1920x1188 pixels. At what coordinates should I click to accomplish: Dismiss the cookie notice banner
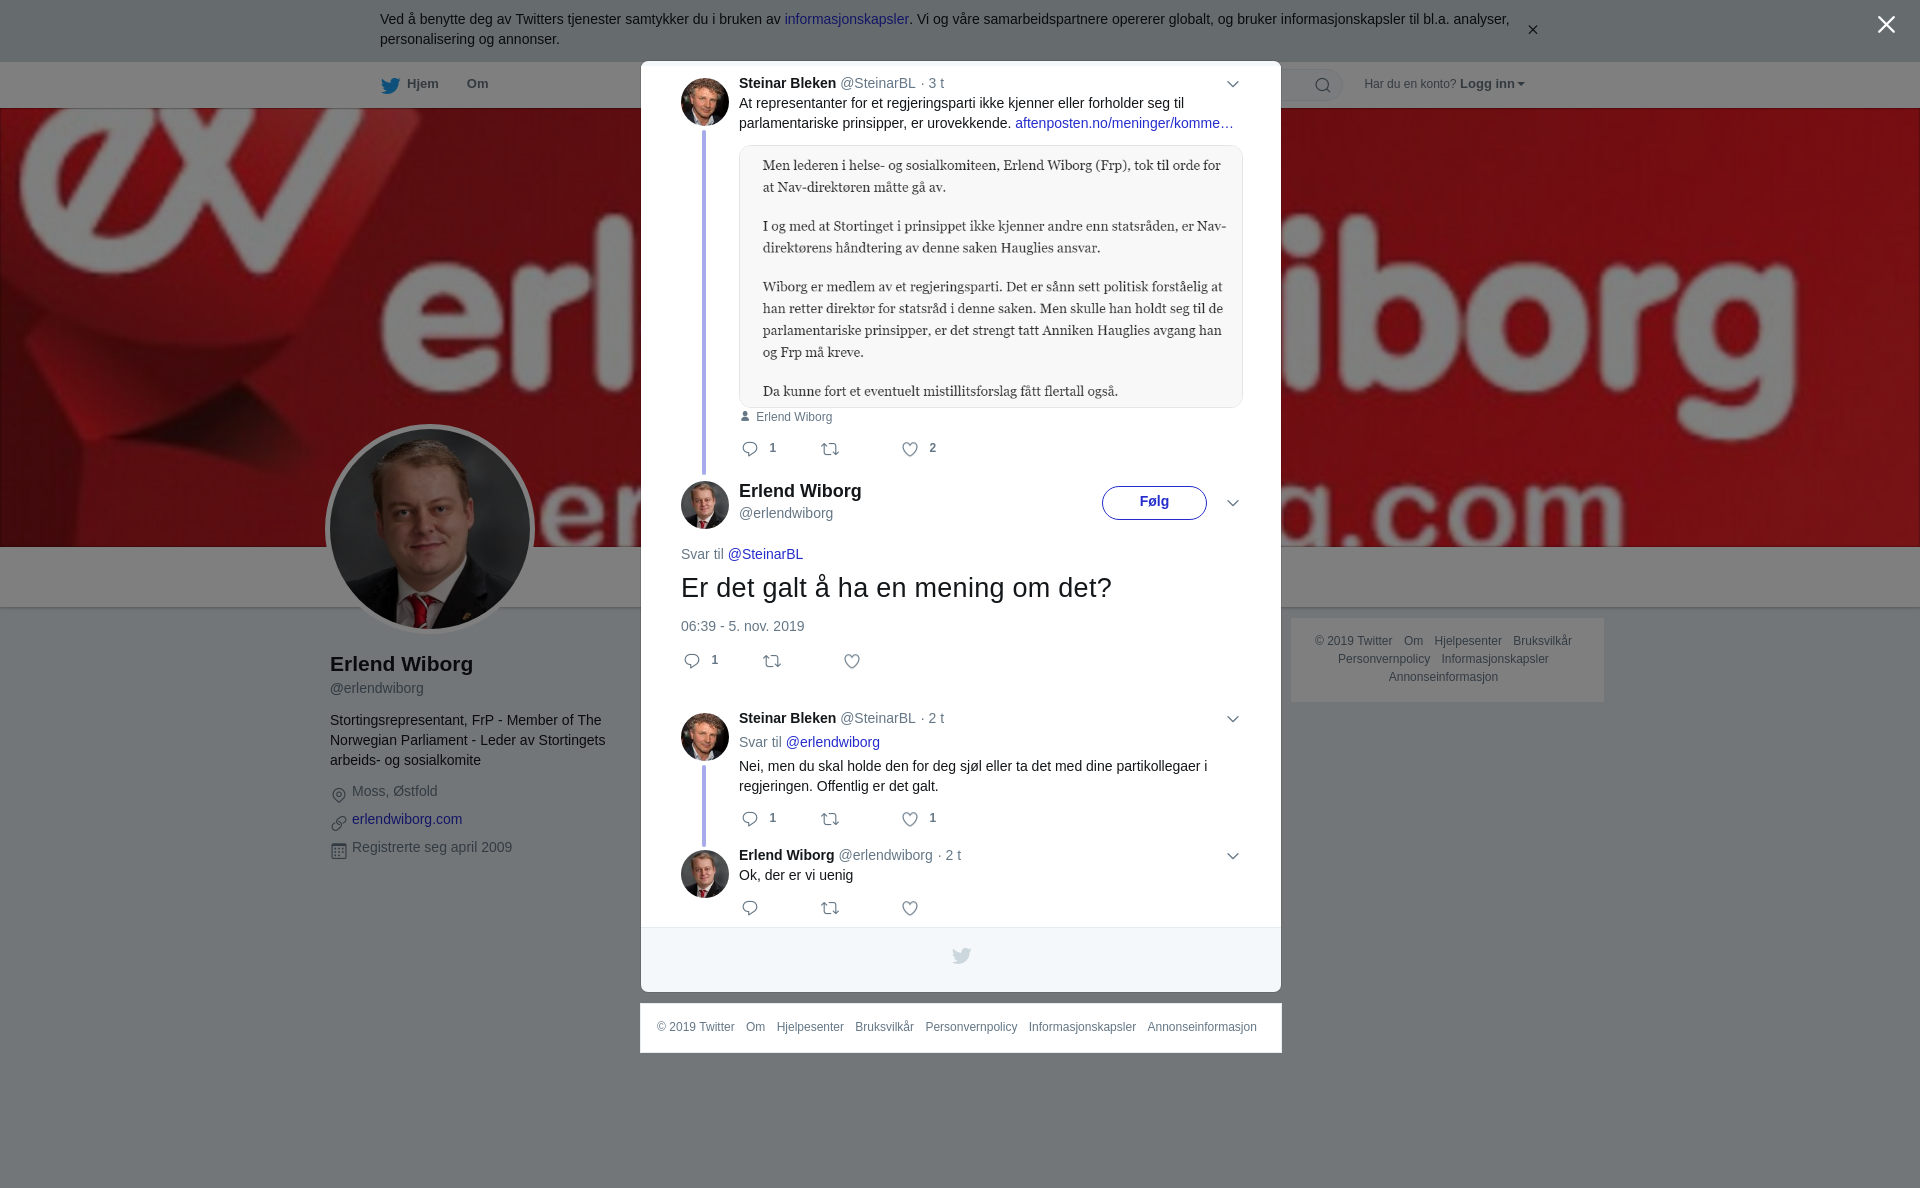coord(1532,30)
